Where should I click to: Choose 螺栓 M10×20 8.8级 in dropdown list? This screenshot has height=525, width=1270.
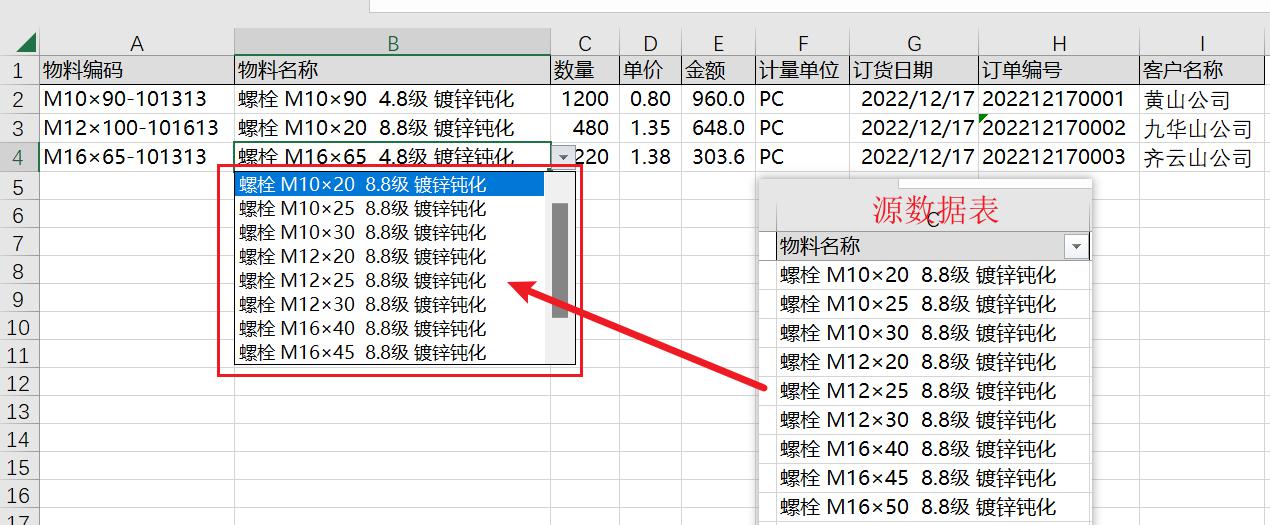[x=391, y=185]
